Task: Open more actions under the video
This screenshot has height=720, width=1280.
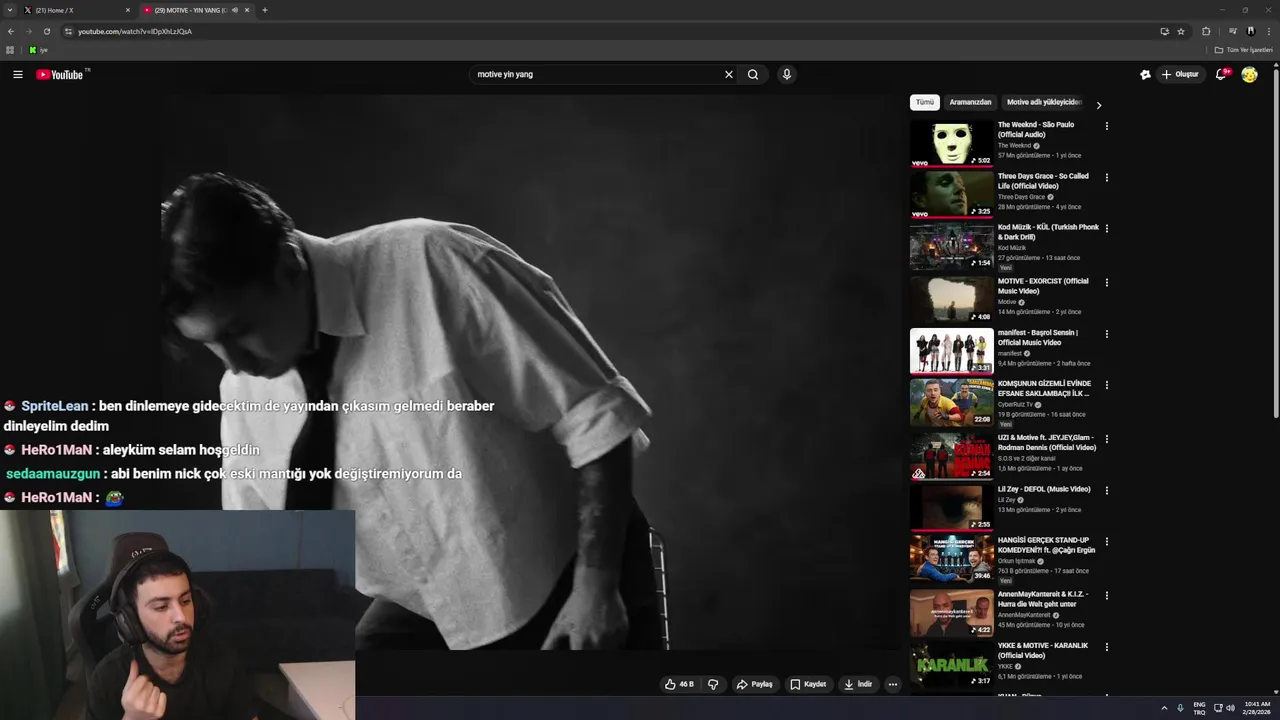Action: click(x=893, y=684)
